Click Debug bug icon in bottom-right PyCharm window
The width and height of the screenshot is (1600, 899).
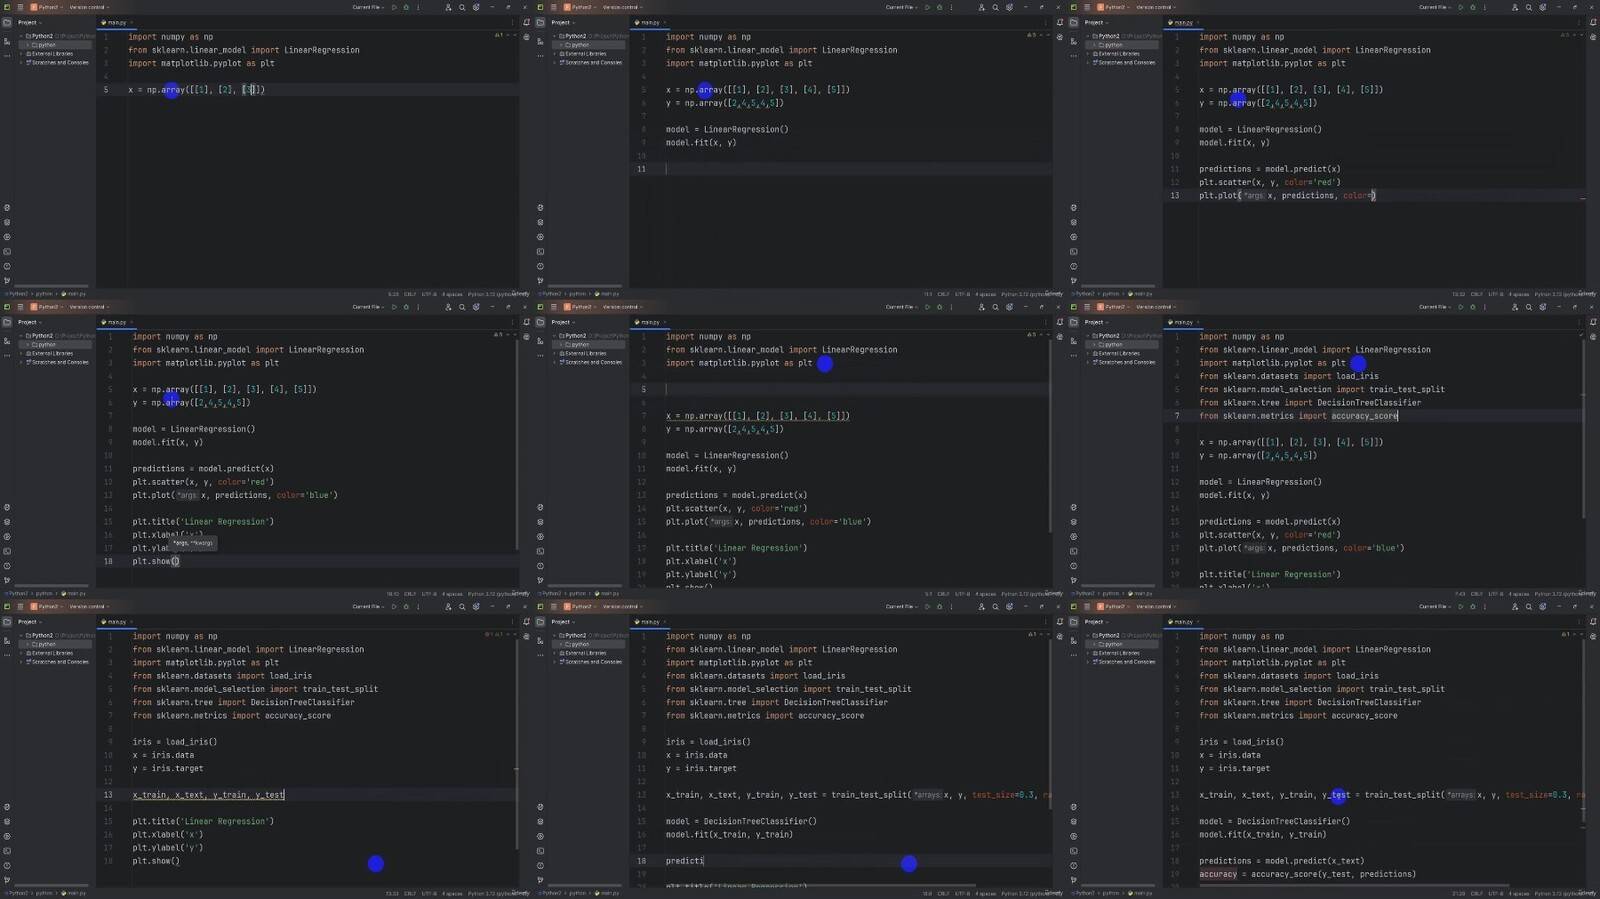1472,607
